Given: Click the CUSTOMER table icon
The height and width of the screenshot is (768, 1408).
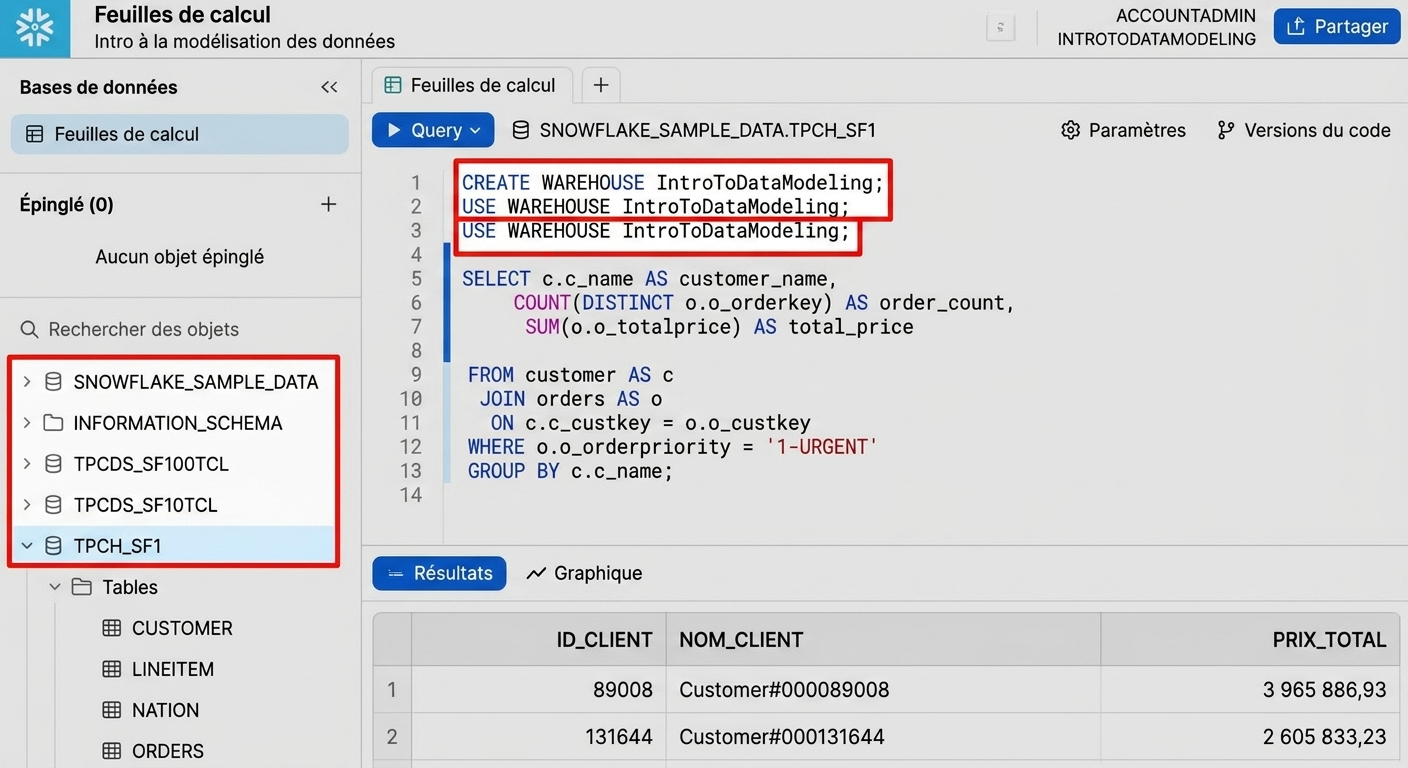Looking at the screenshot, I should pos(112,628).
